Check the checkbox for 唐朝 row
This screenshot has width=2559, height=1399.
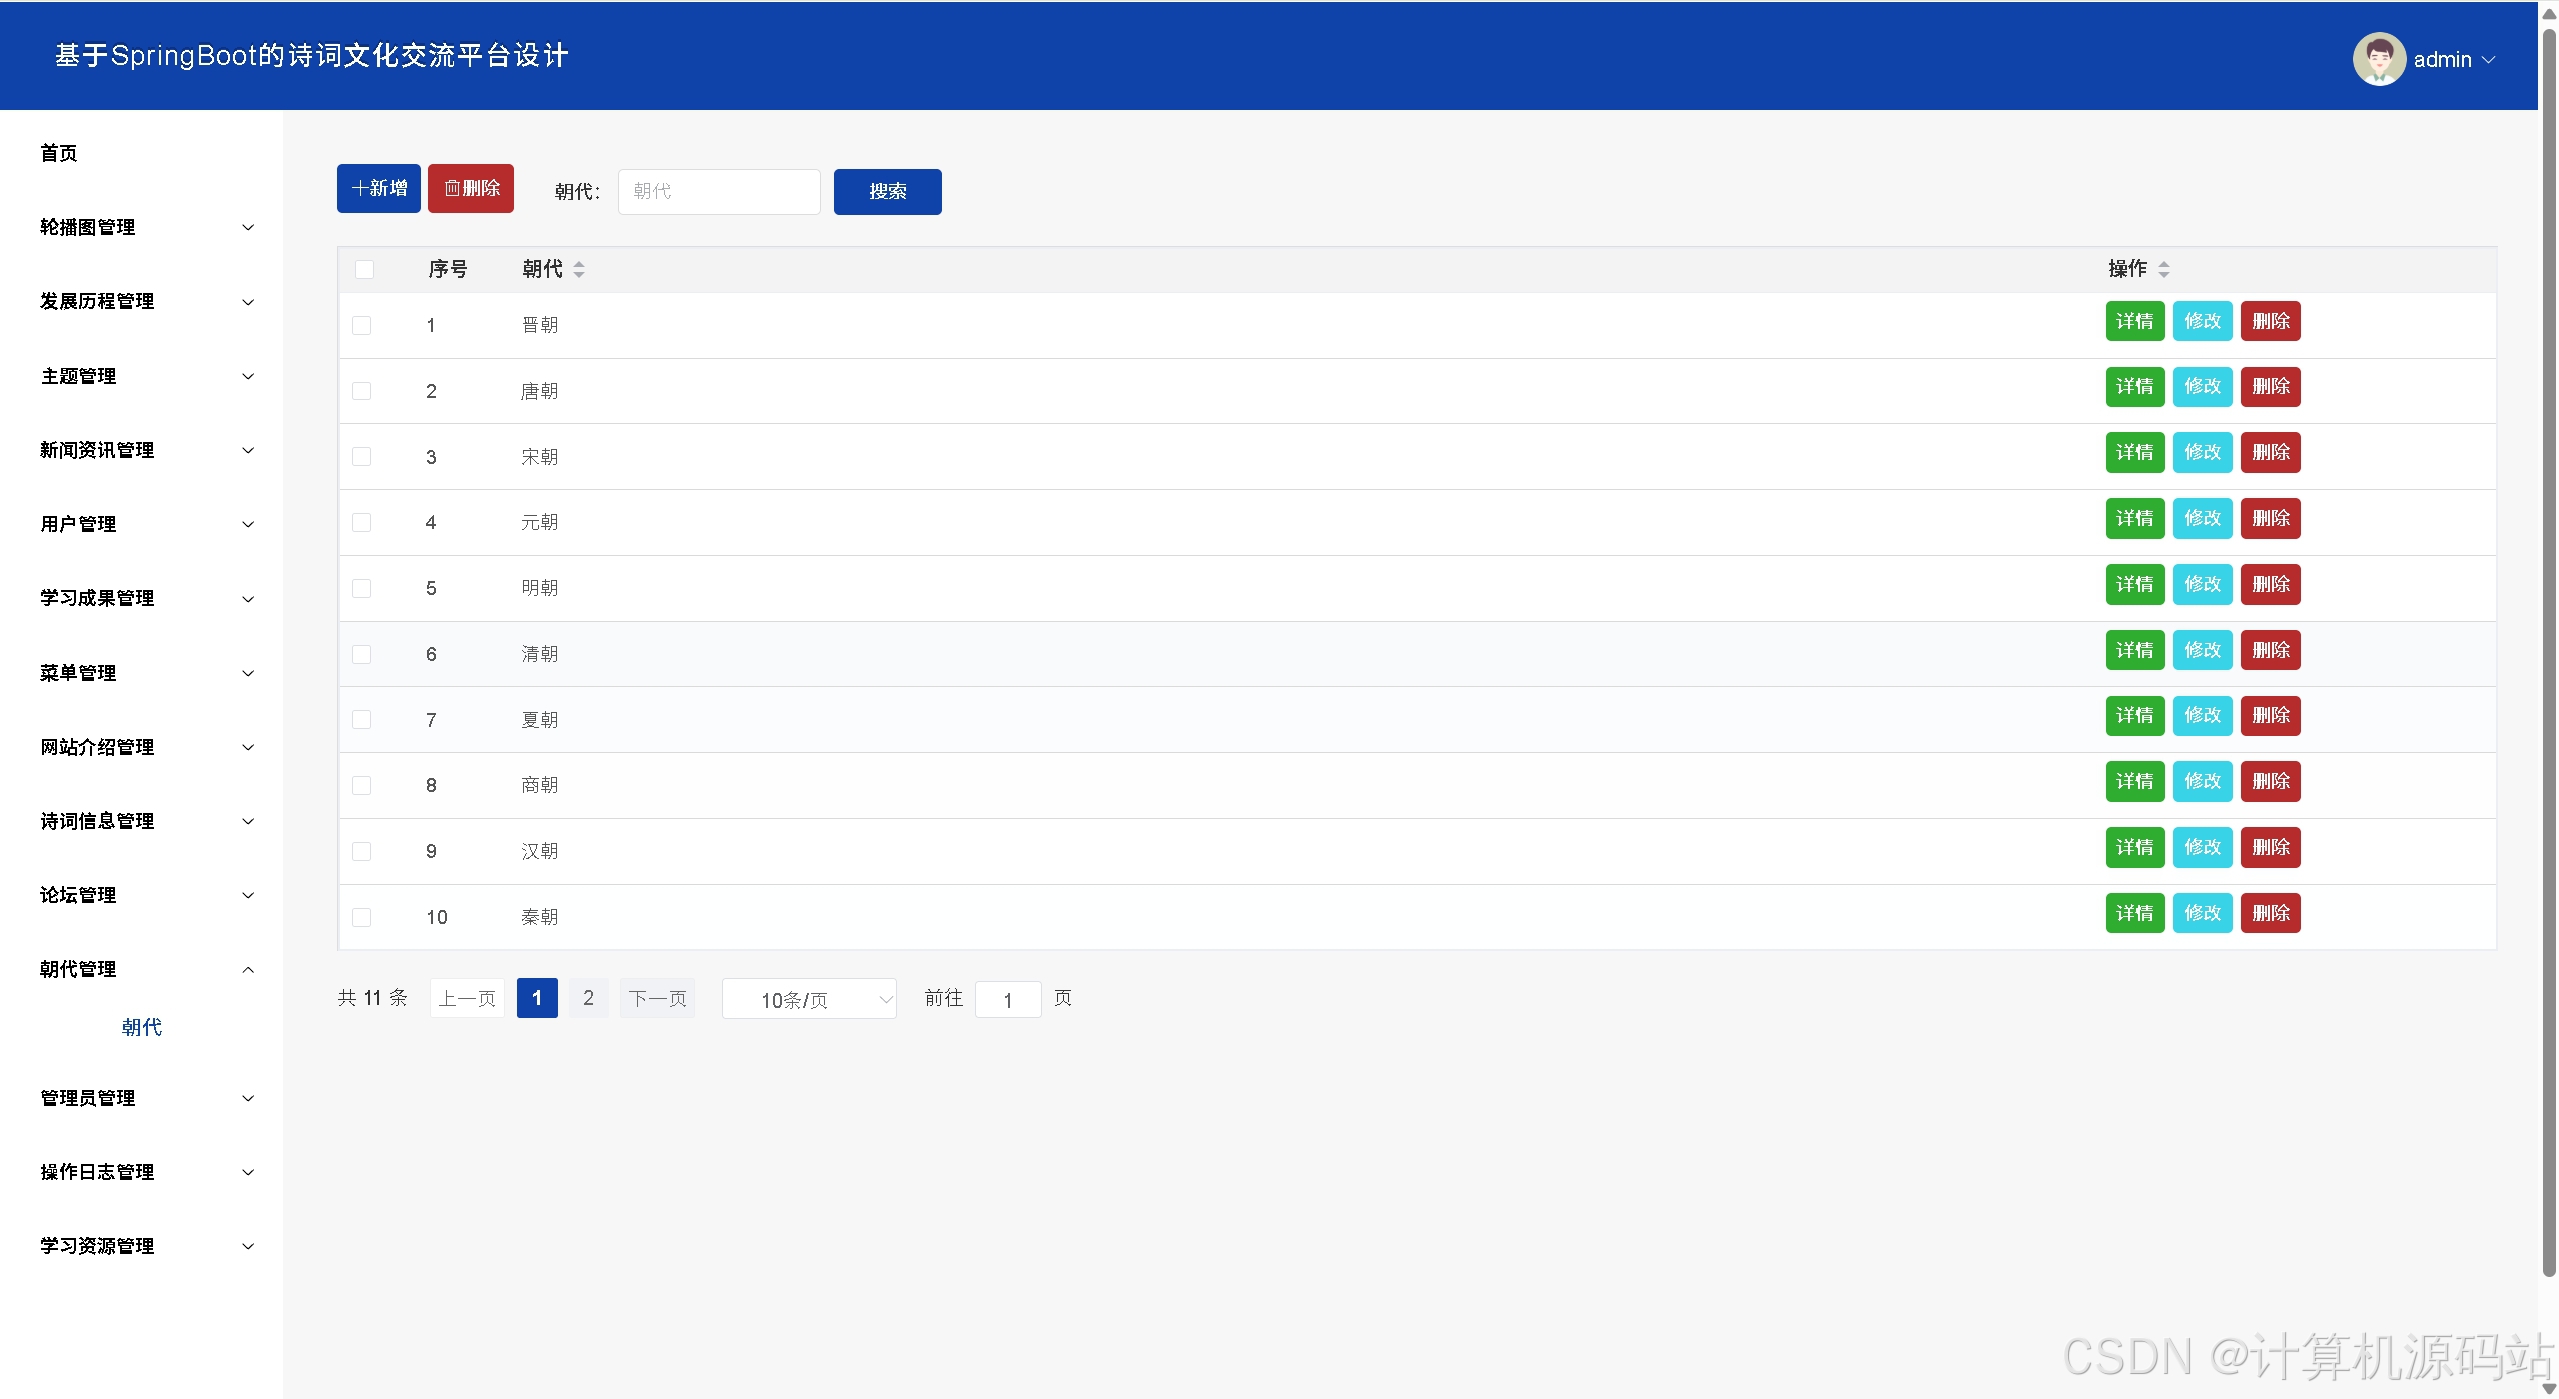362,391
